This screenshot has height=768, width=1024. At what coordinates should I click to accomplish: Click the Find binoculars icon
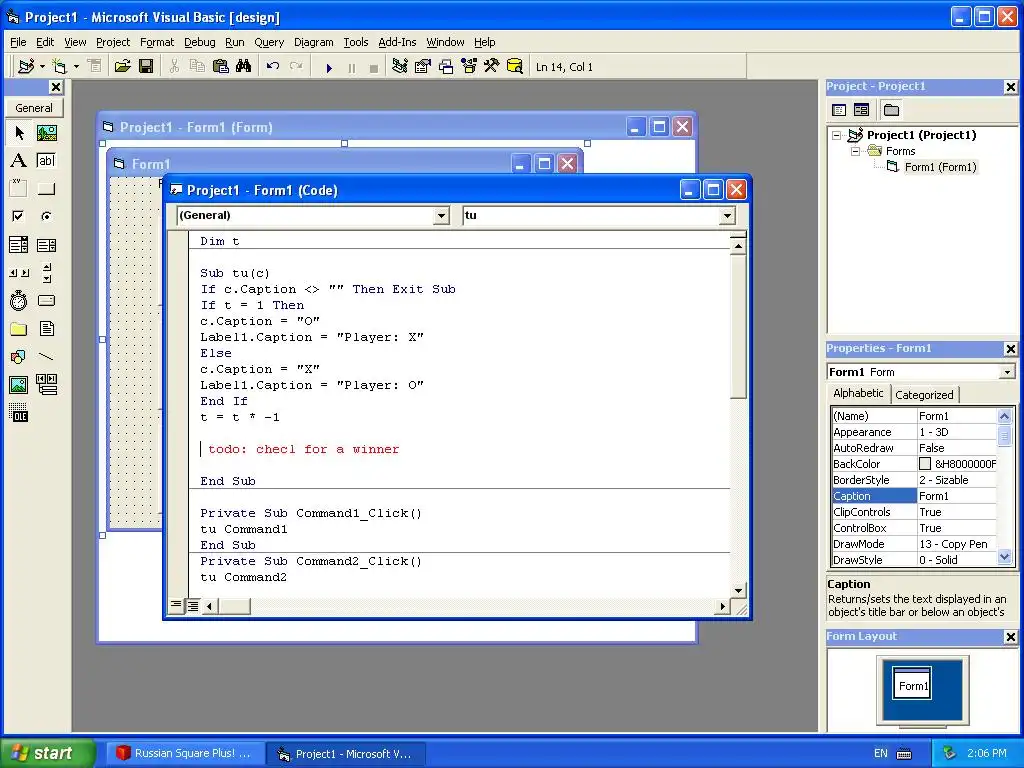(x=244, y=67)
